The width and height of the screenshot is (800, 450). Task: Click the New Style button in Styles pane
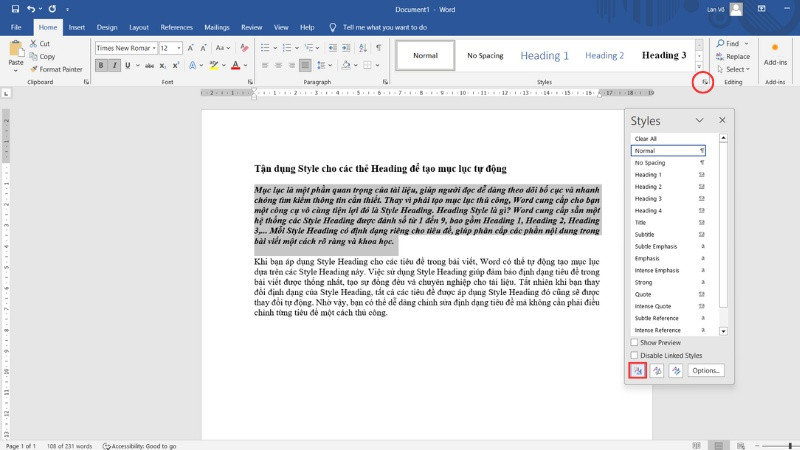point(637,370)
